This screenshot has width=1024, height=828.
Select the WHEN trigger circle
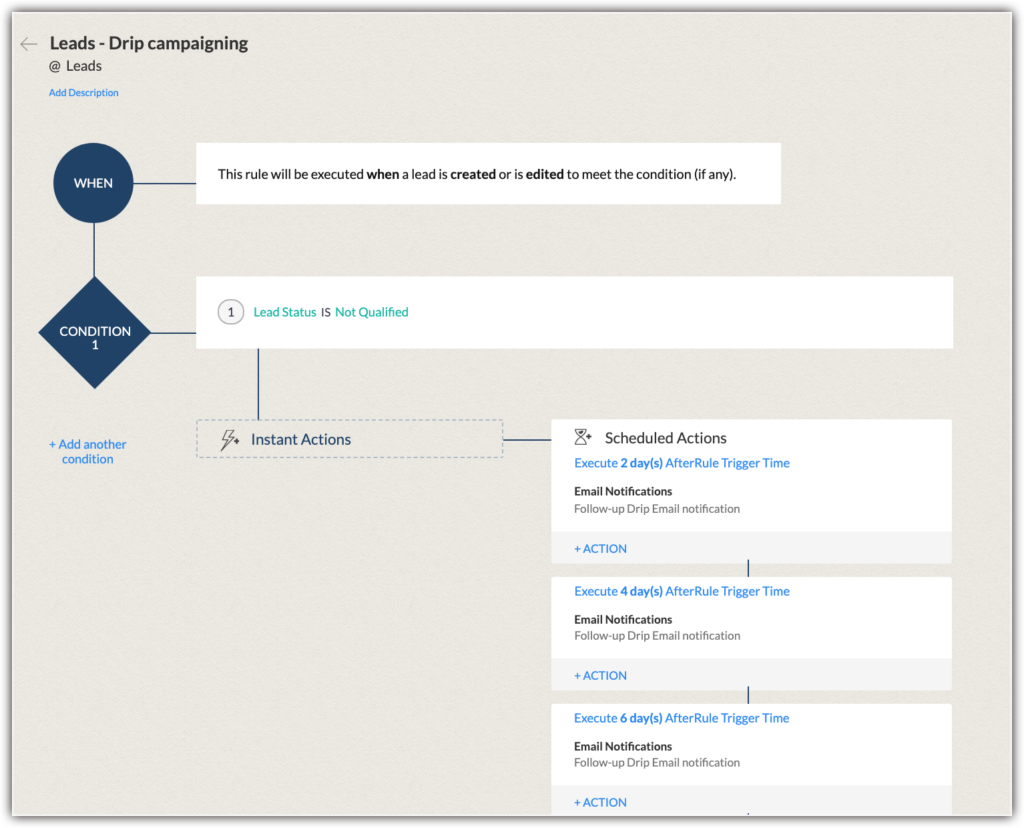[x=92, y=182]
